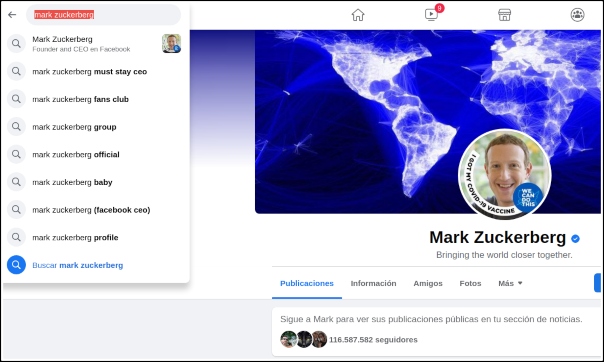Choose suggestion mark zuckerberg (facebook ceo)
Screen dimensions: 604x362
94,210
